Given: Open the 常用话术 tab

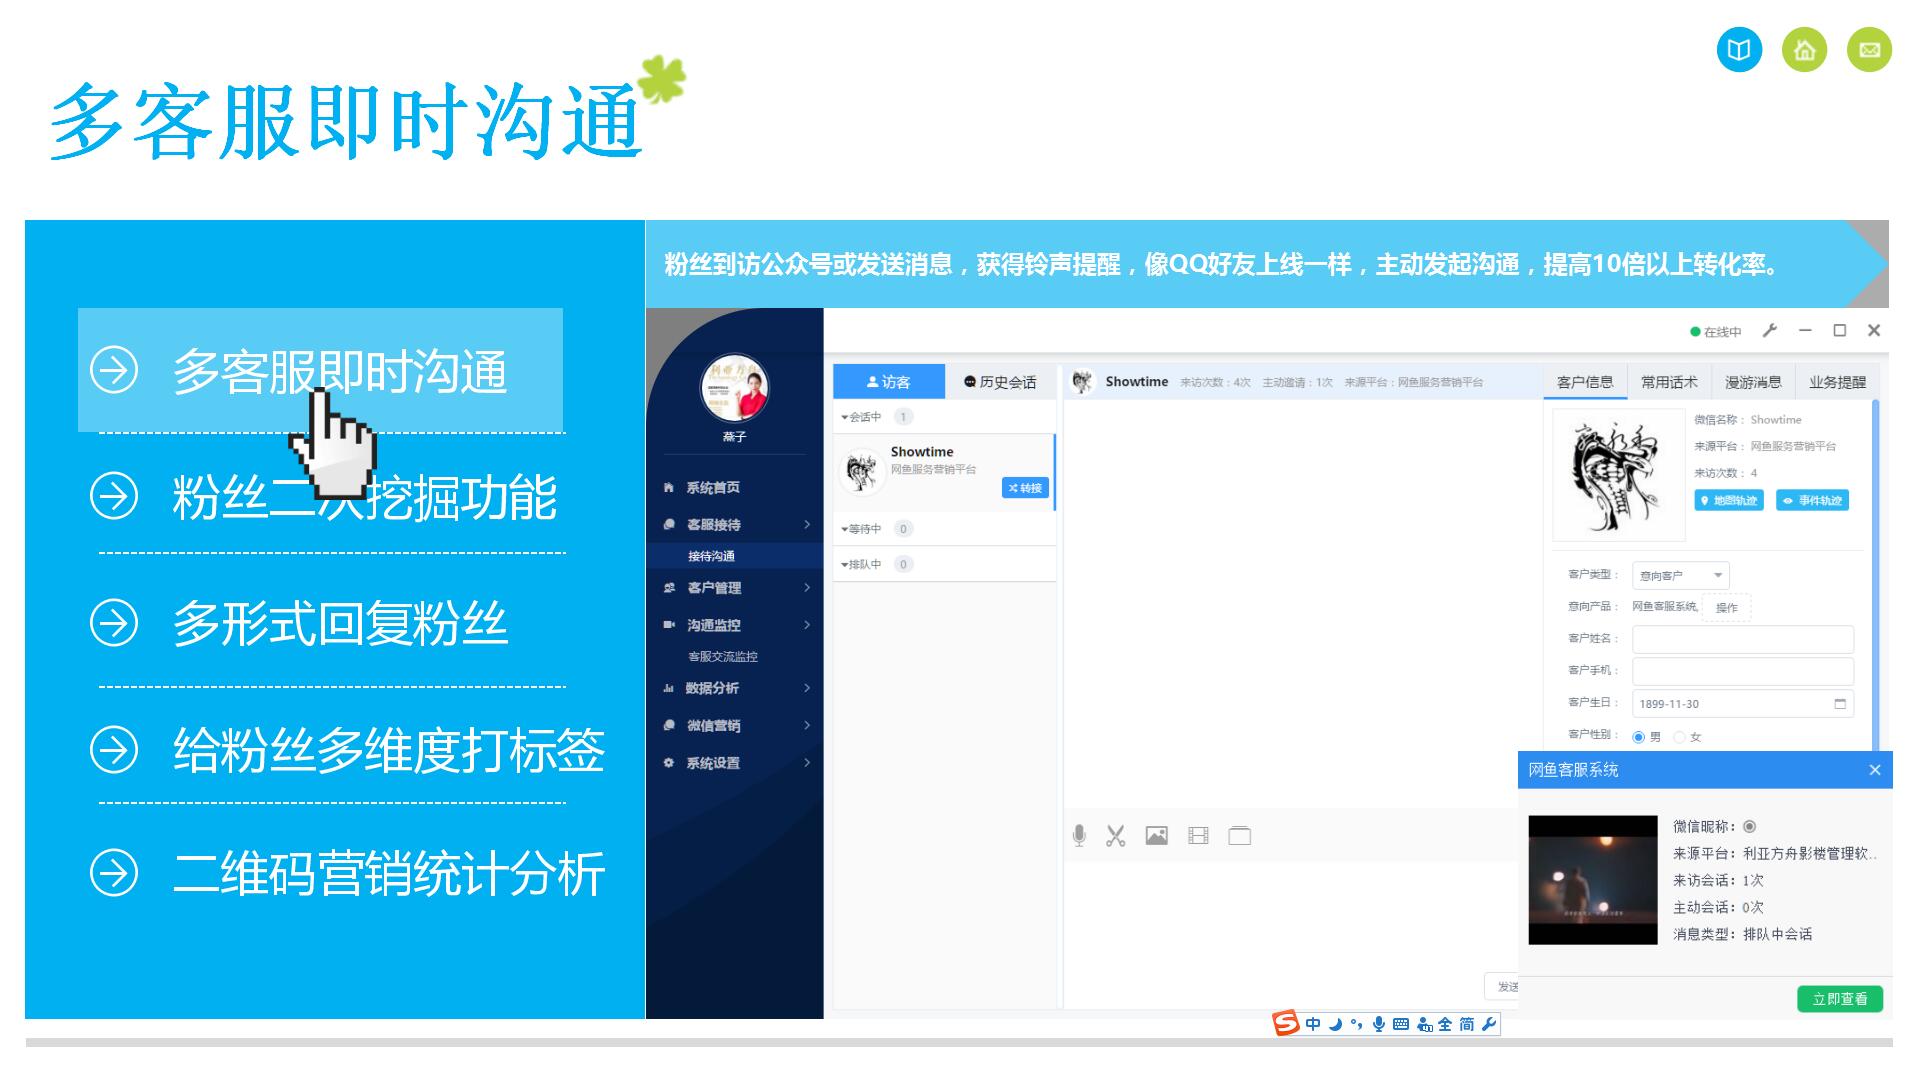Looking at the screenshot, I should [1669, 382].
